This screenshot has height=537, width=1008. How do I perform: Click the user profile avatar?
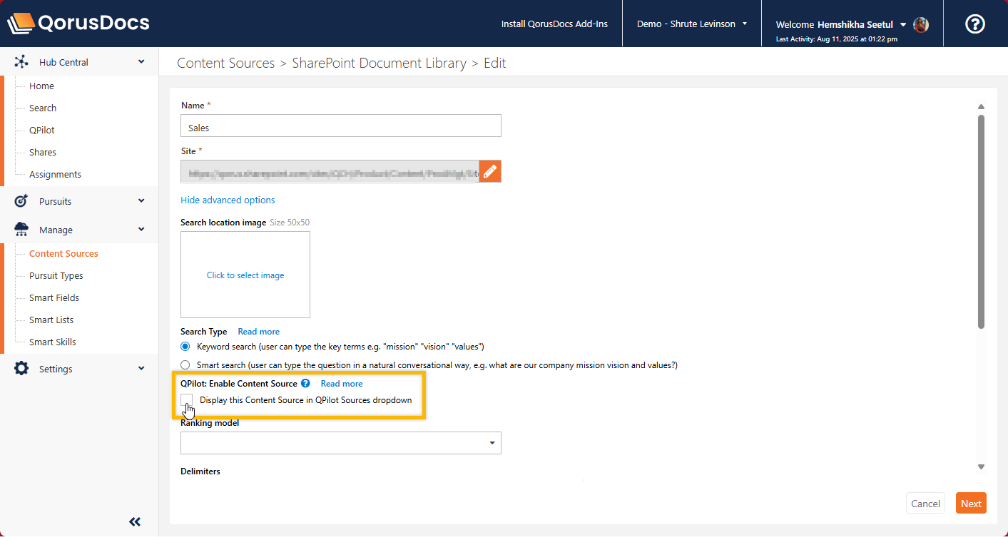click(x=921, y=24)
